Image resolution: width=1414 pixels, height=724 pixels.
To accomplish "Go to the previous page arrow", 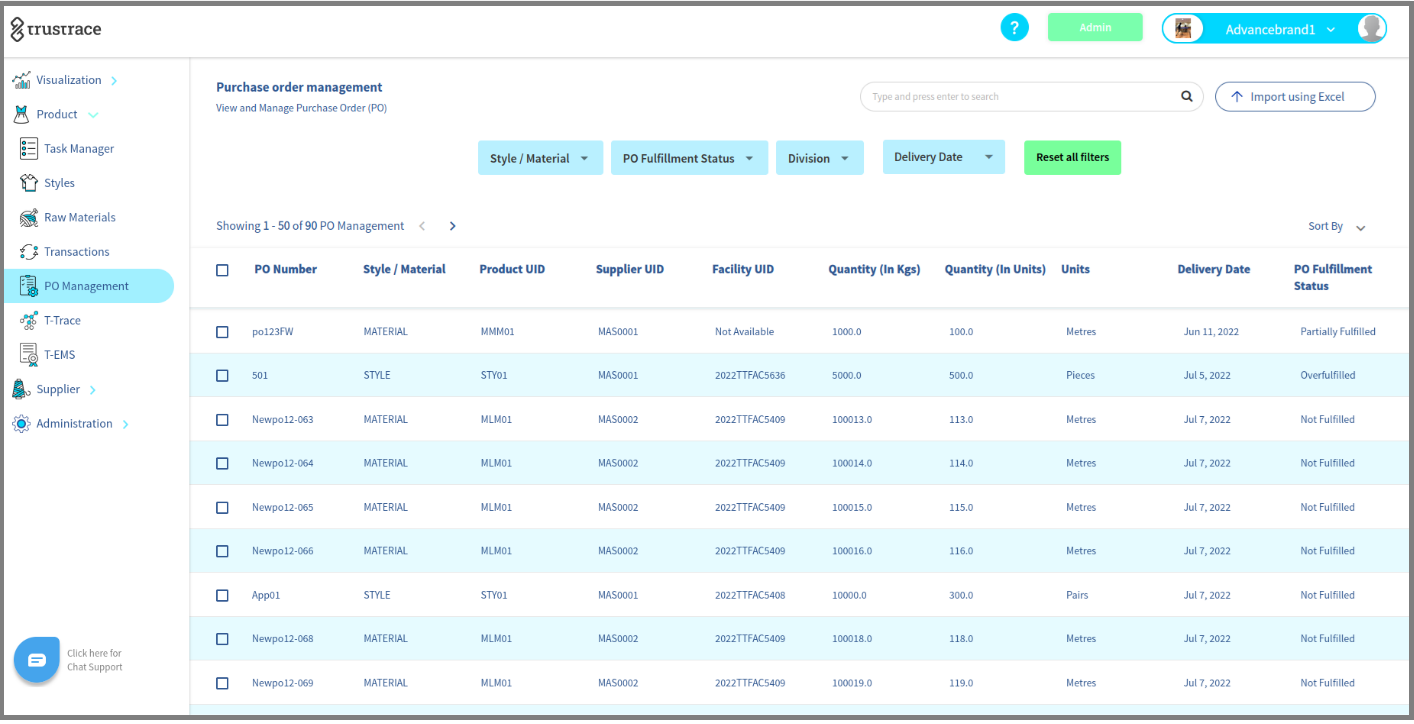I will pos(422,226).
